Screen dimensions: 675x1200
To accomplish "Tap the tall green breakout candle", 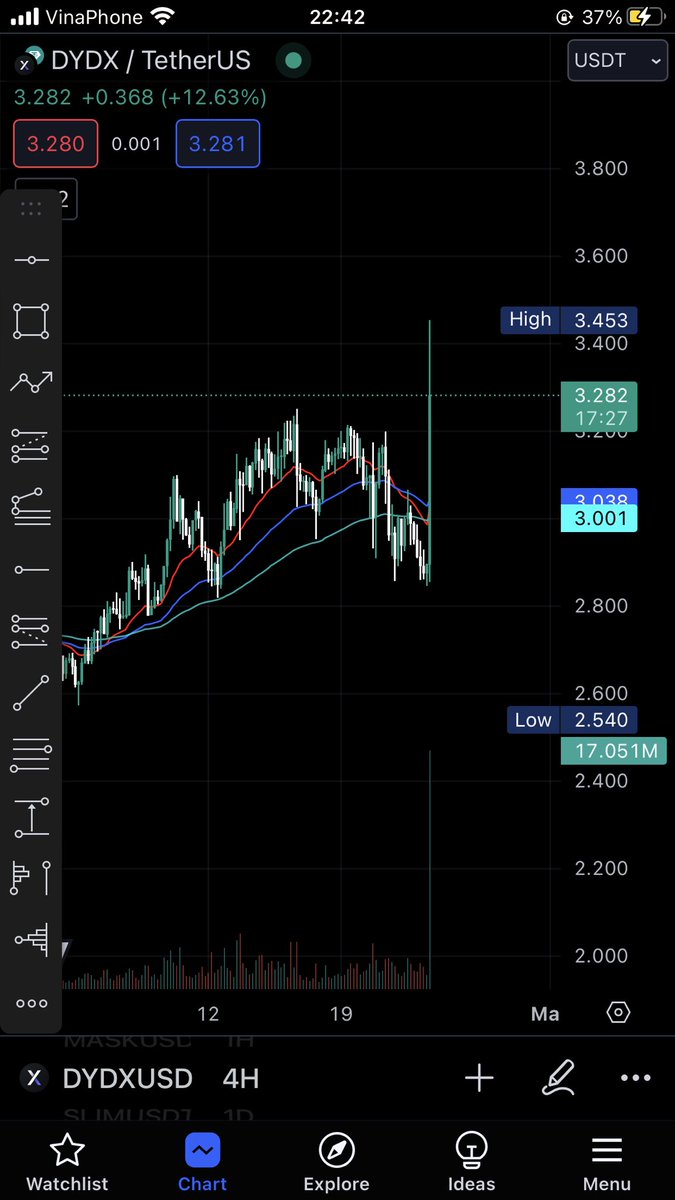I will point(430,450).
